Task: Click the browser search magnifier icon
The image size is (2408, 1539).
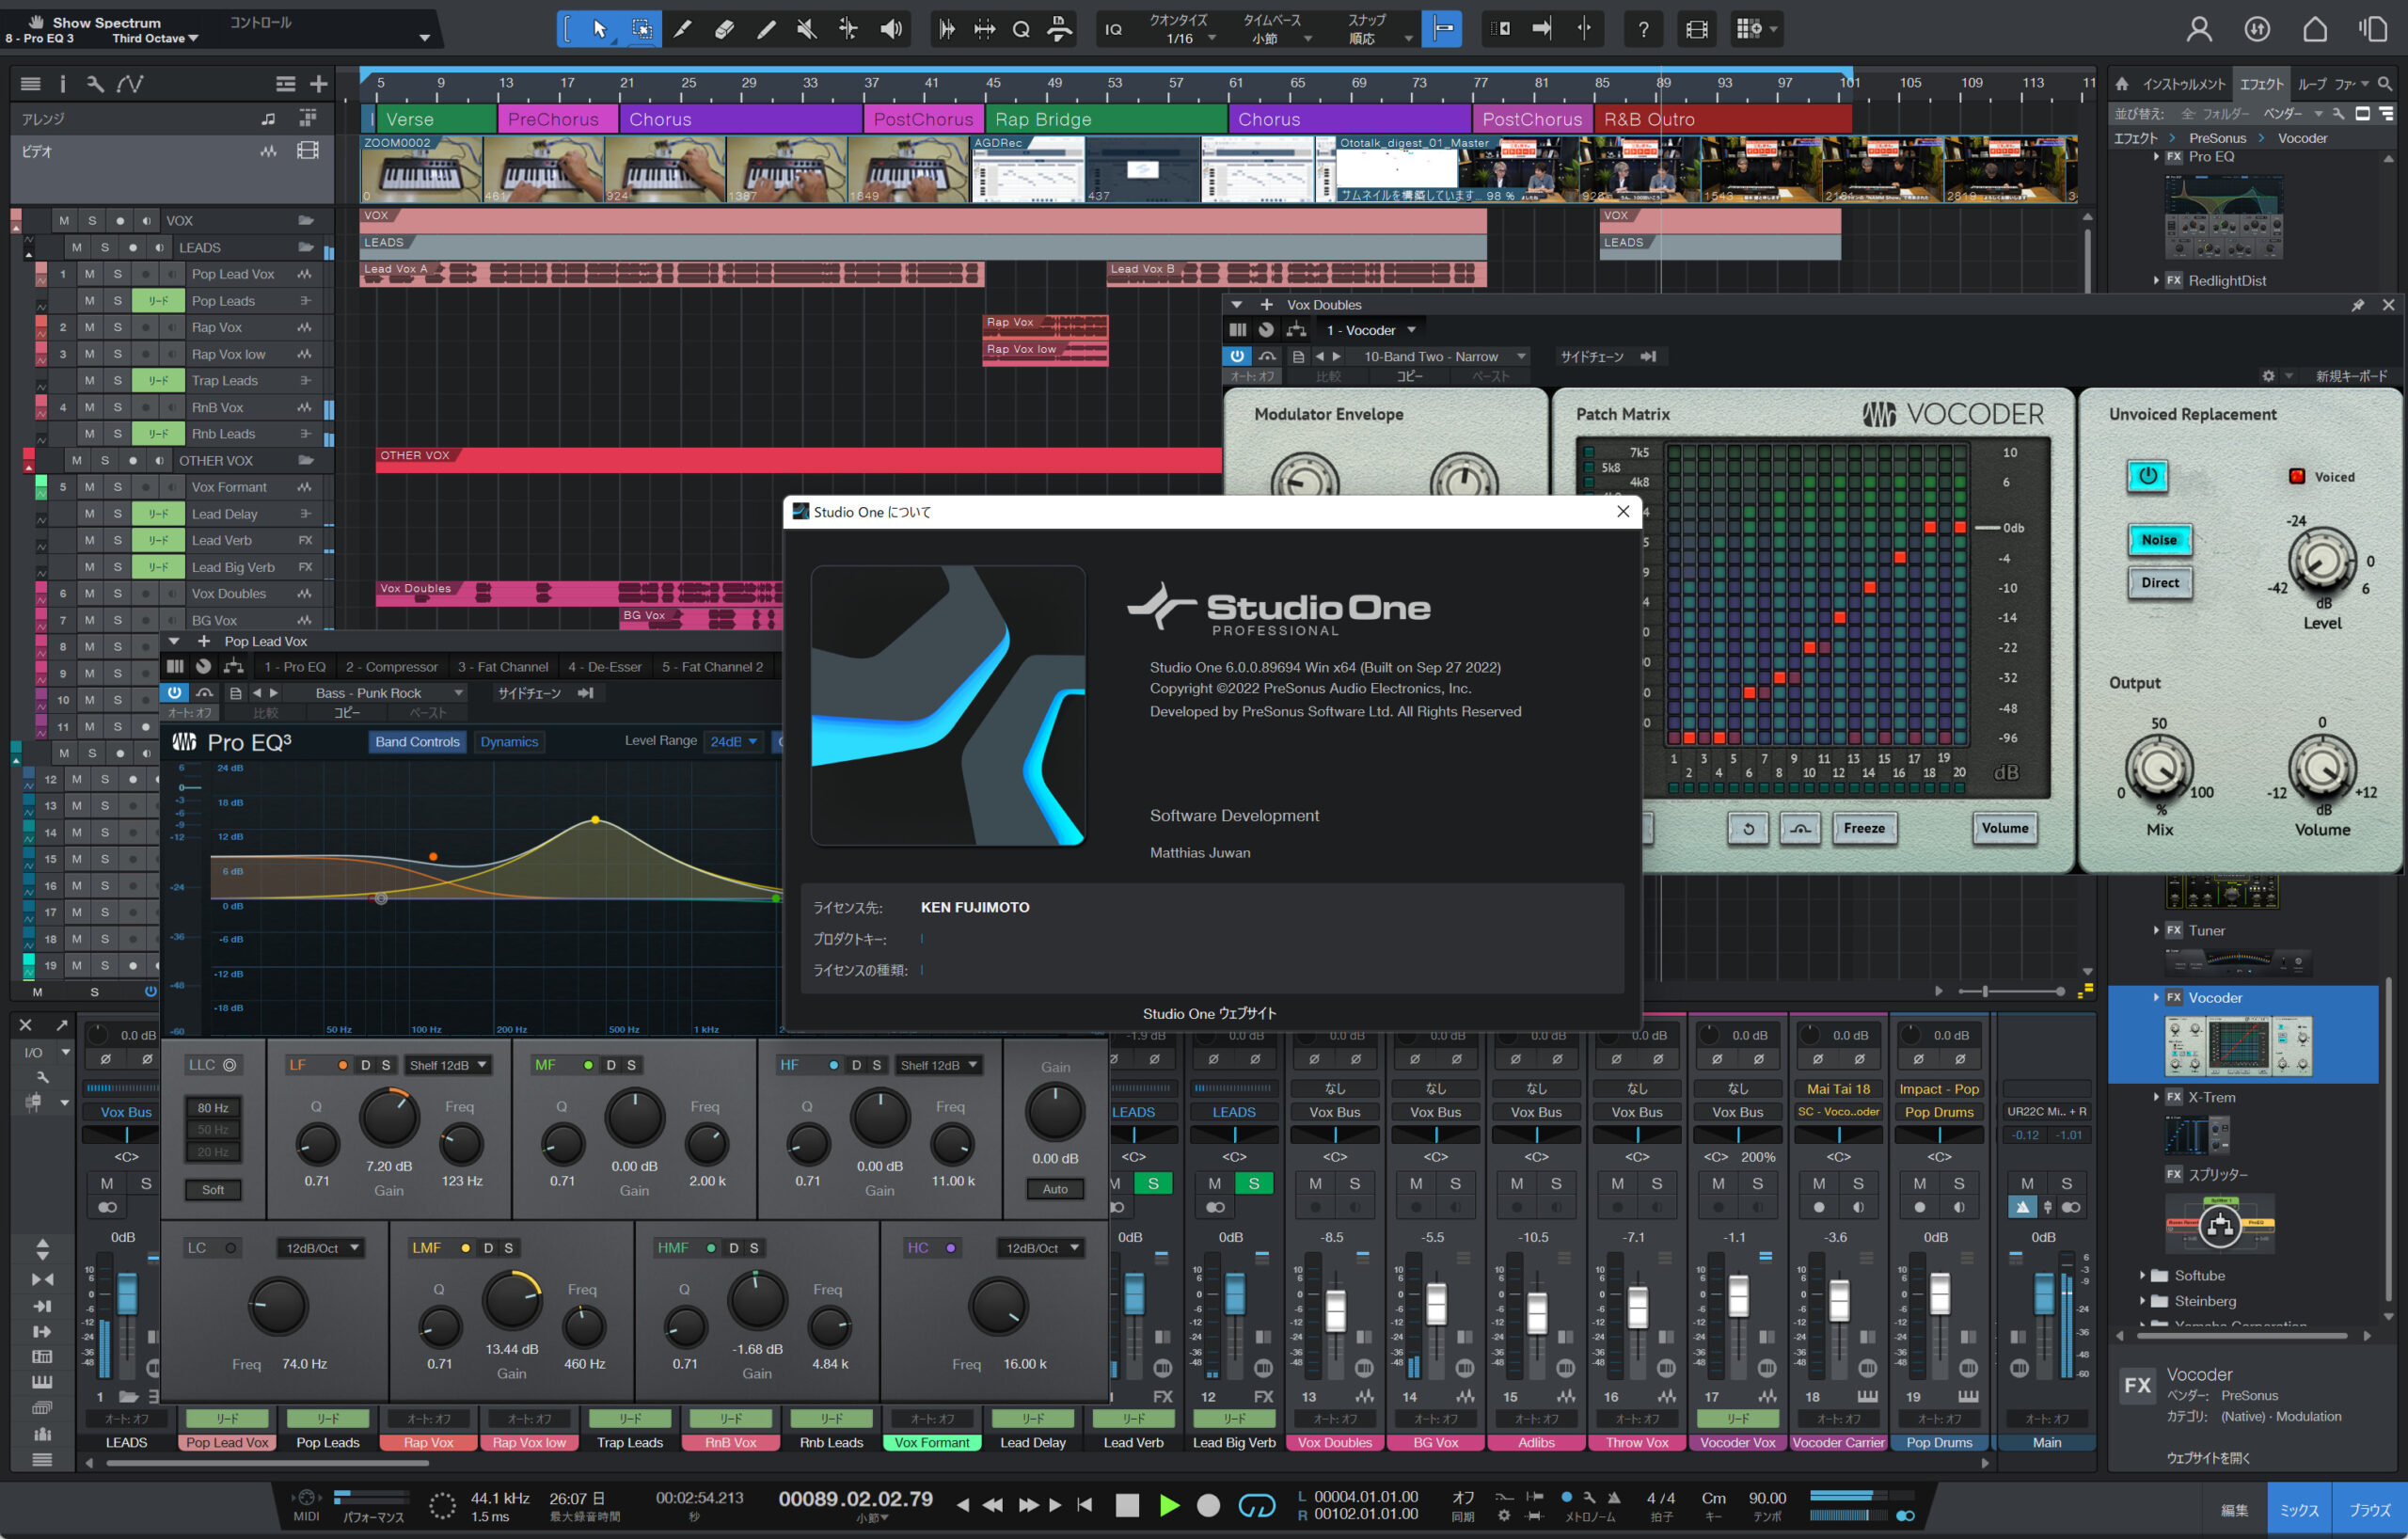Action: pyautogui.click(x=2385, y=84)
